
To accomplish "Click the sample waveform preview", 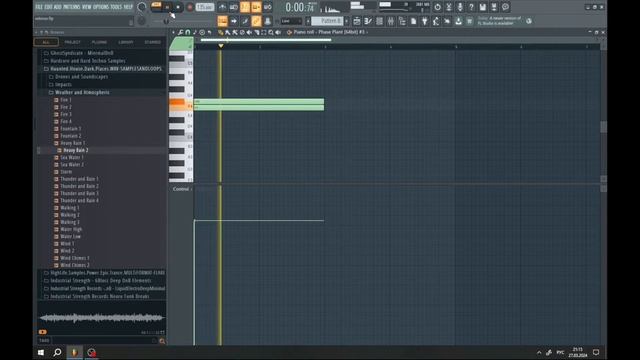I will pos(102,317).
